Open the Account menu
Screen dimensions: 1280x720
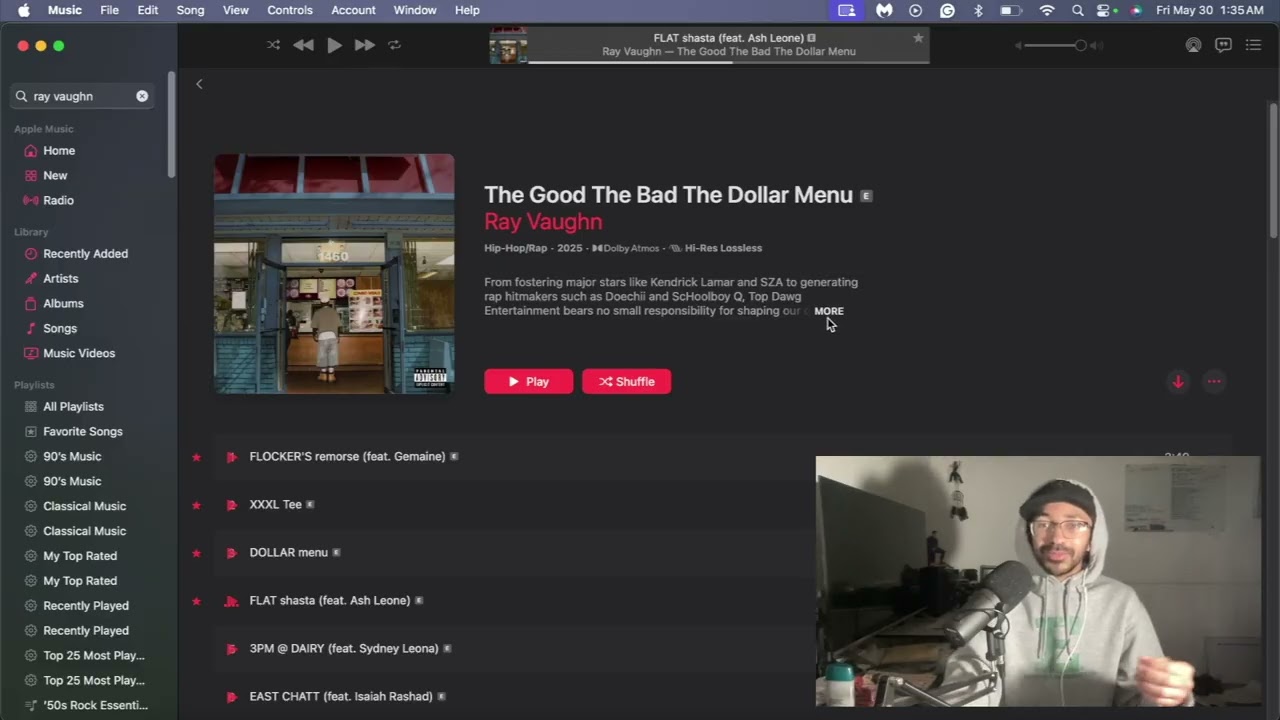coord(353,10)
